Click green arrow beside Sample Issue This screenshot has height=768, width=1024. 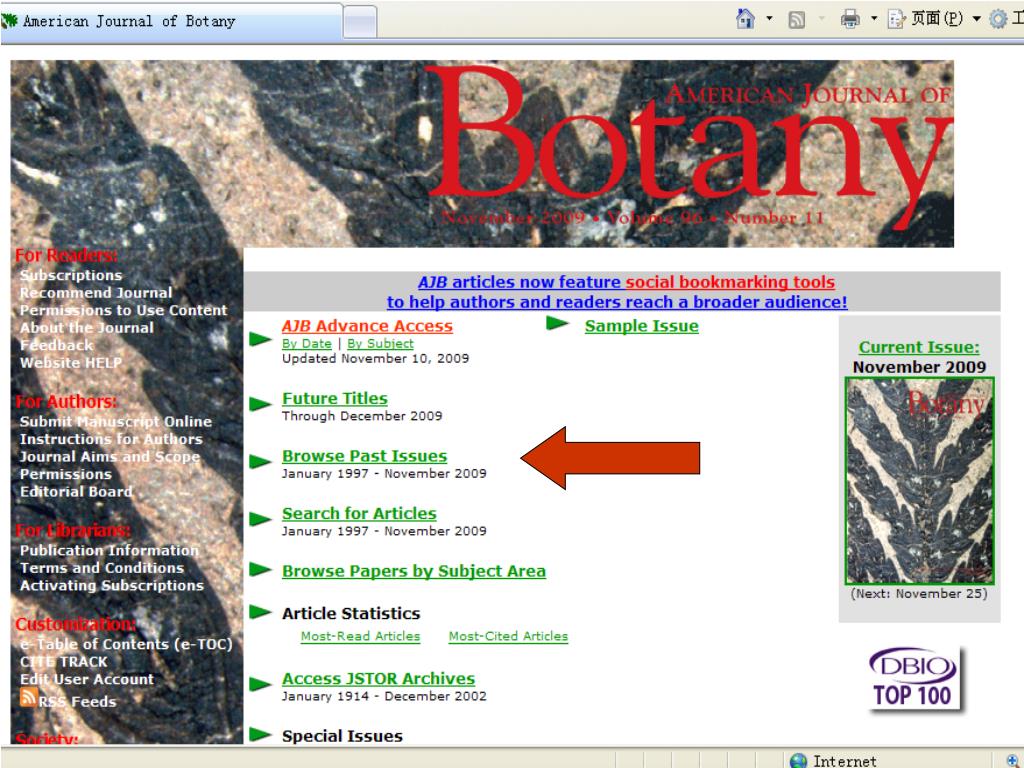tap(557, 323)
